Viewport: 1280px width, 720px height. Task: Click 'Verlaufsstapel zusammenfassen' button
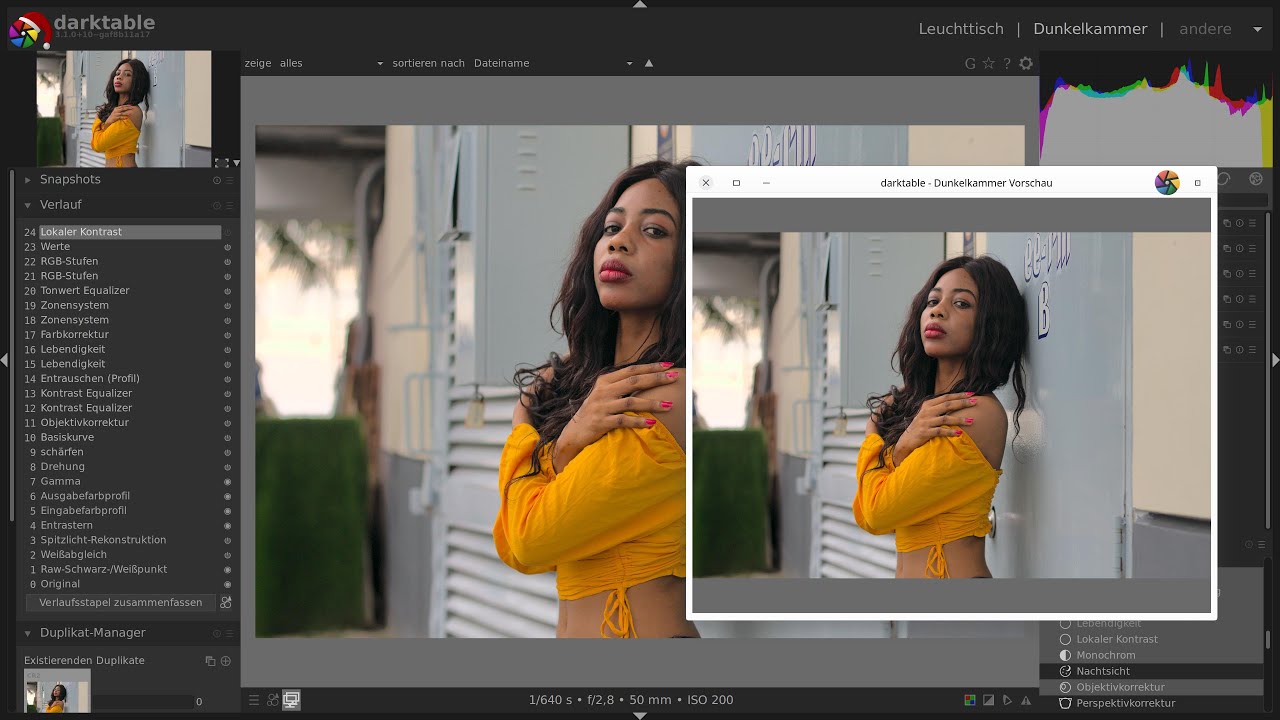[120, 602]
